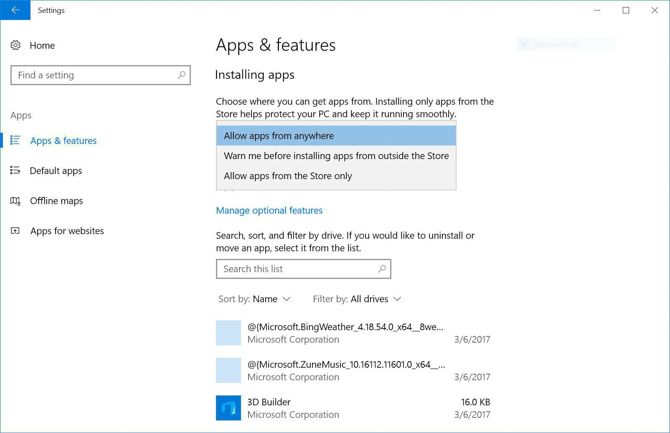Click magnifier icon in Search this list
This screenshot has height=433, width=670.
pyautogui.click(x=381, y=269)
